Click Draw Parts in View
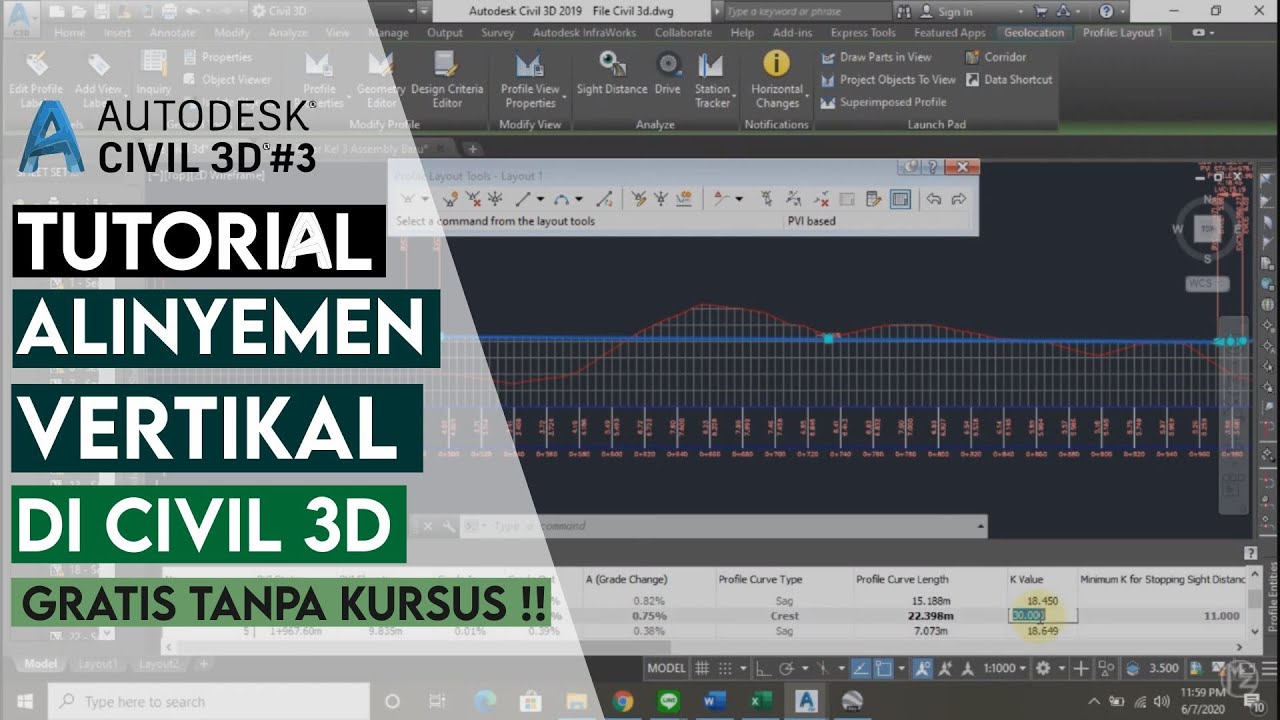The image size is (1280, 720). pyautogui.click(x=876, y=57)
